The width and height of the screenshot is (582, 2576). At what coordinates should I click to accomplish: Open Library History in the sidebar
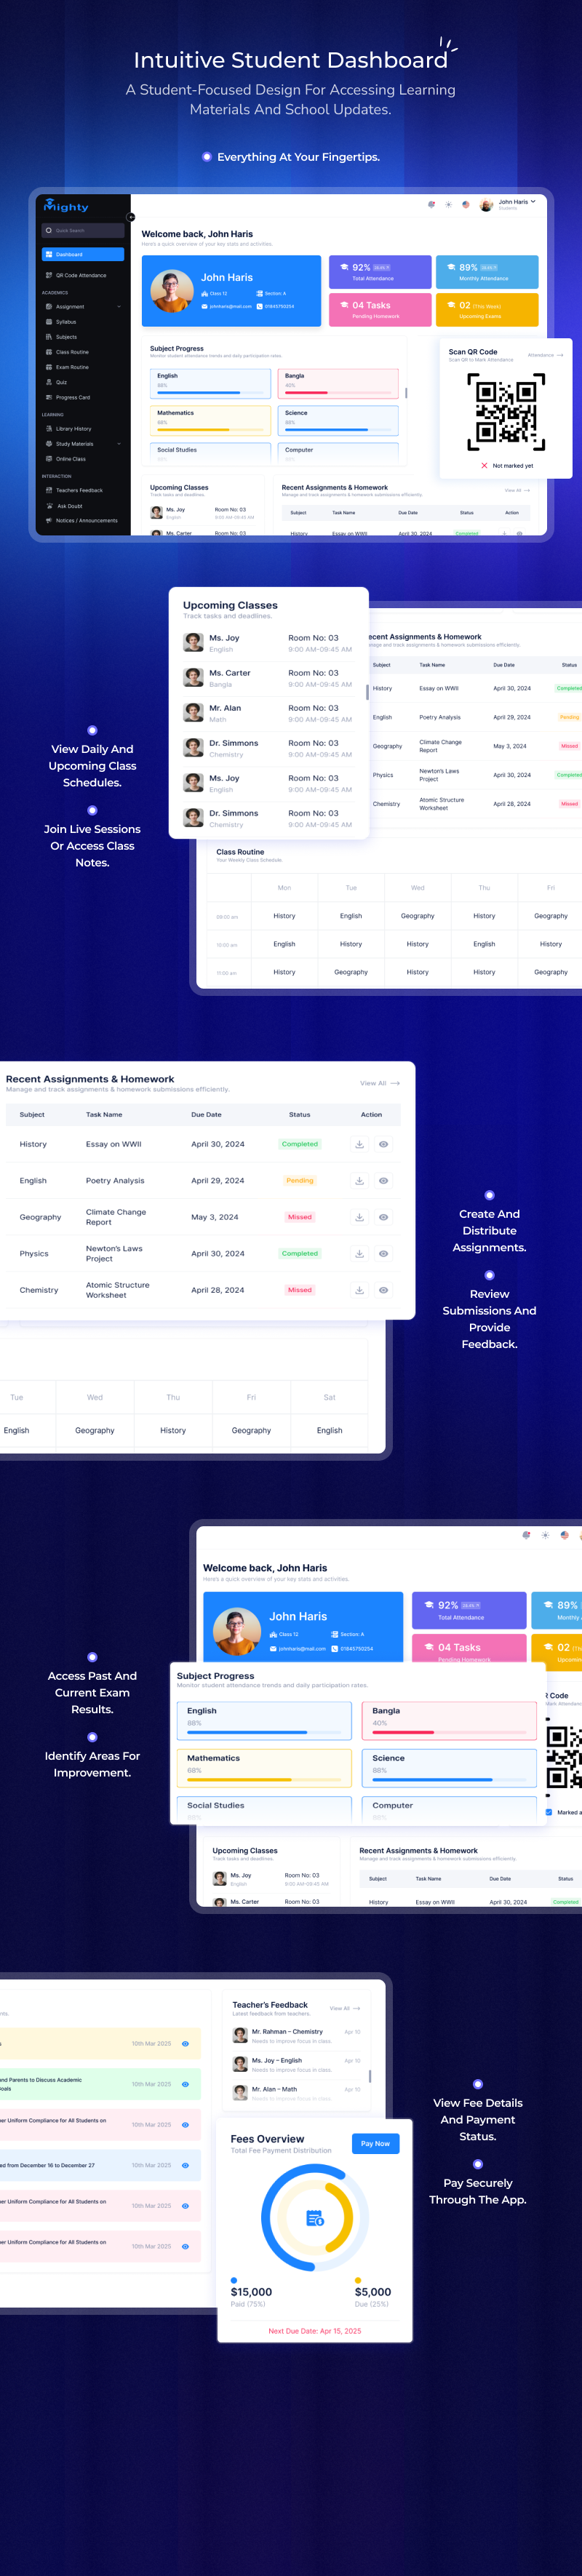pos(69,429)
